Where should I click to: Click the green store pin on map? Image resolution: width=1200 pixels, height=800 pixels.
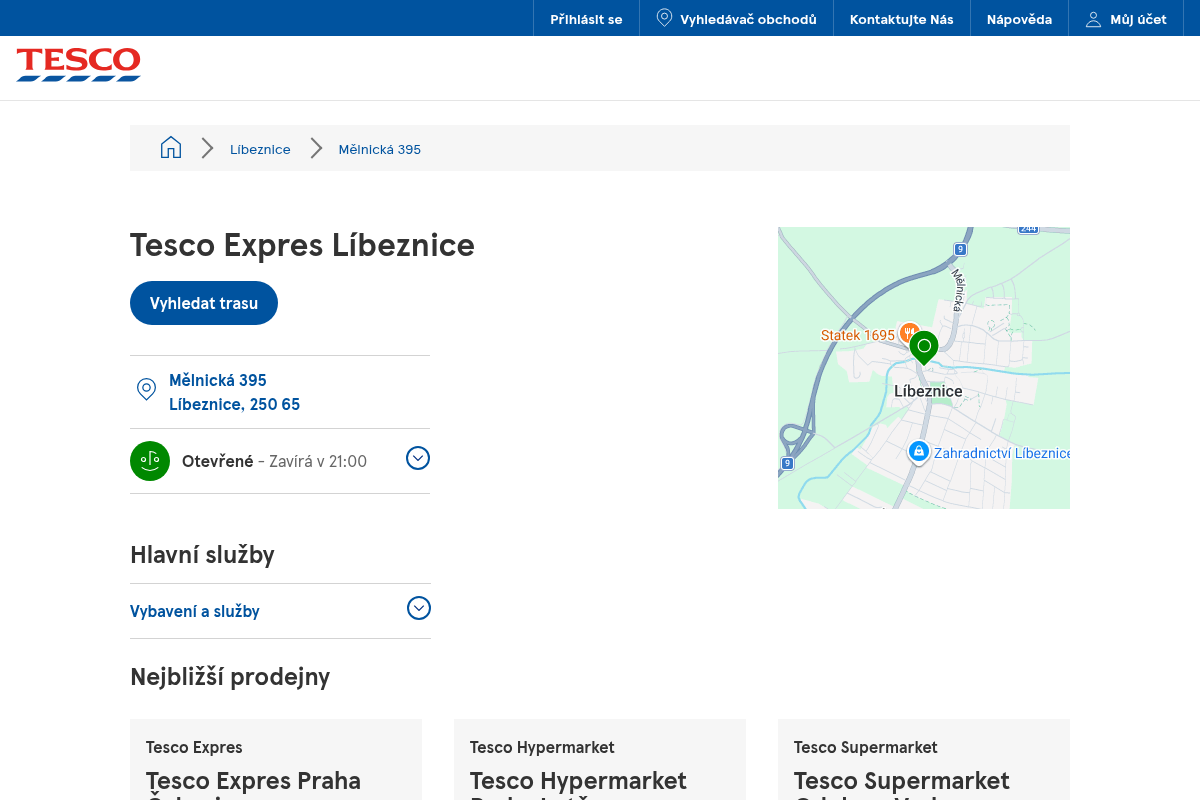click(x=924, y=347)
